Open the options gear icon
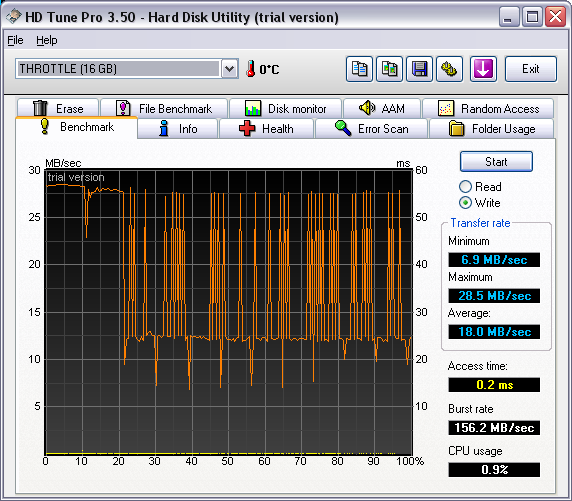Screen dimensions: 572x501 tap(449, 69)
